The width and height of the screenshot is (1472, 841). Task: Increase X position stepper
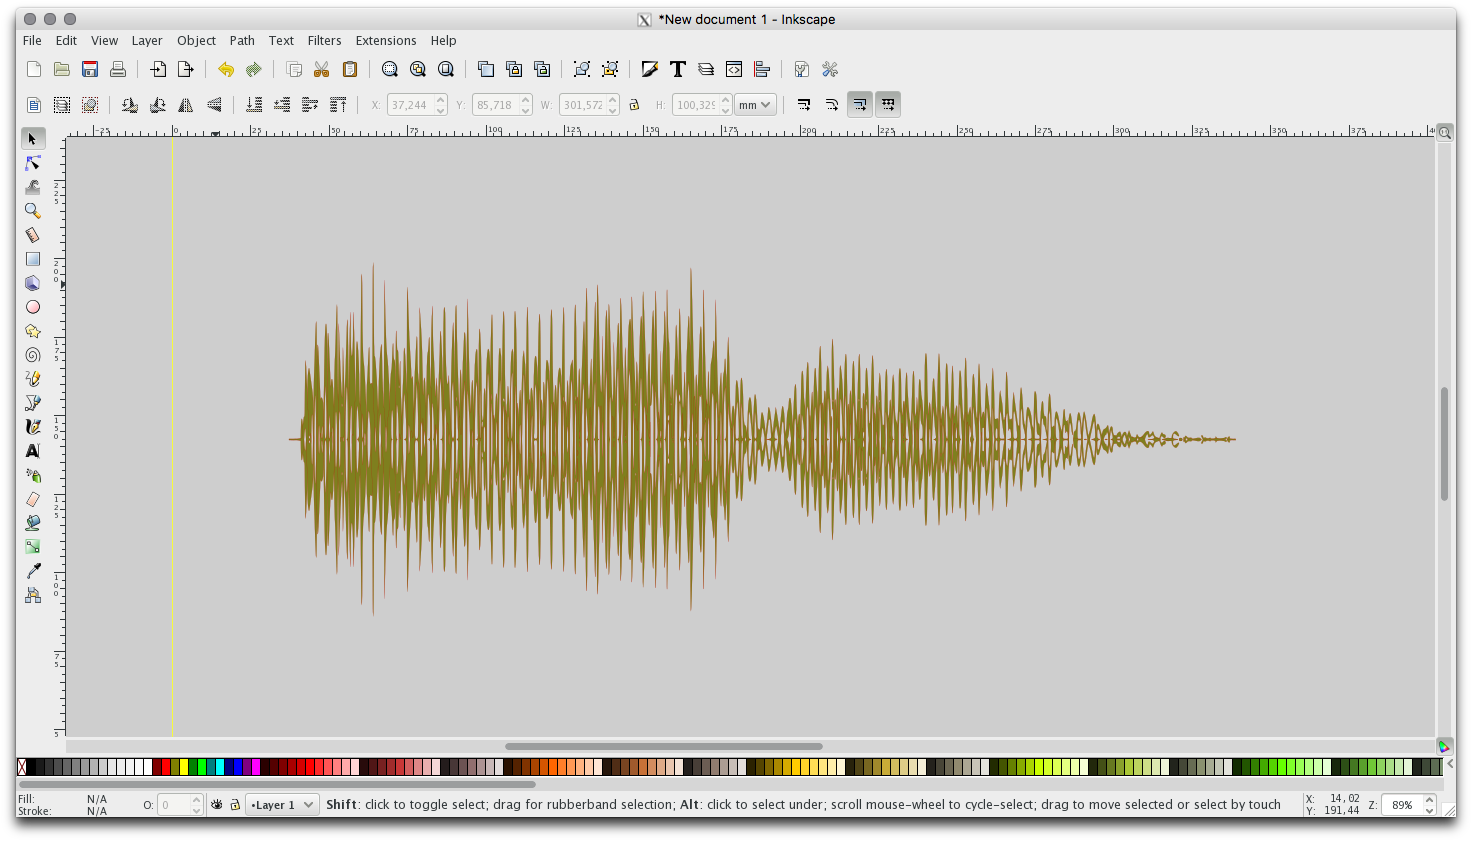tap(441, 100)
